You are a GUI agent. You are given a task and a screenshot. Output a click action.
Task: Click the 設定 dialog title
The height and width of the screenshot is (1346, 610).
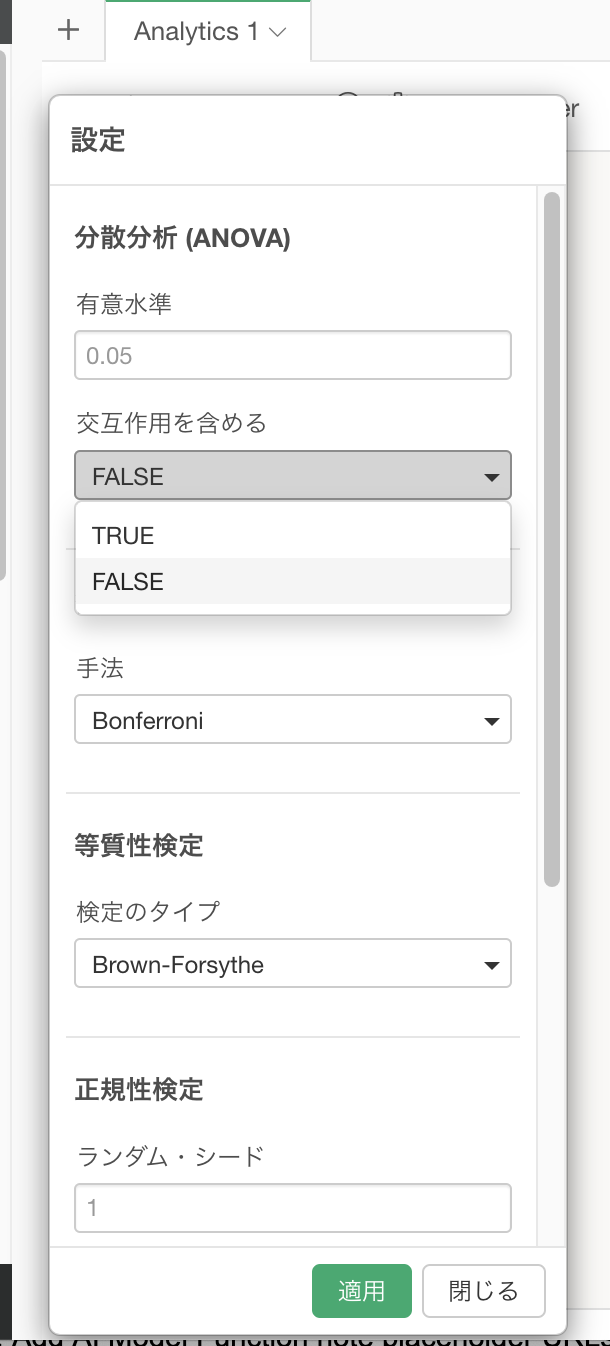(98, 140)
